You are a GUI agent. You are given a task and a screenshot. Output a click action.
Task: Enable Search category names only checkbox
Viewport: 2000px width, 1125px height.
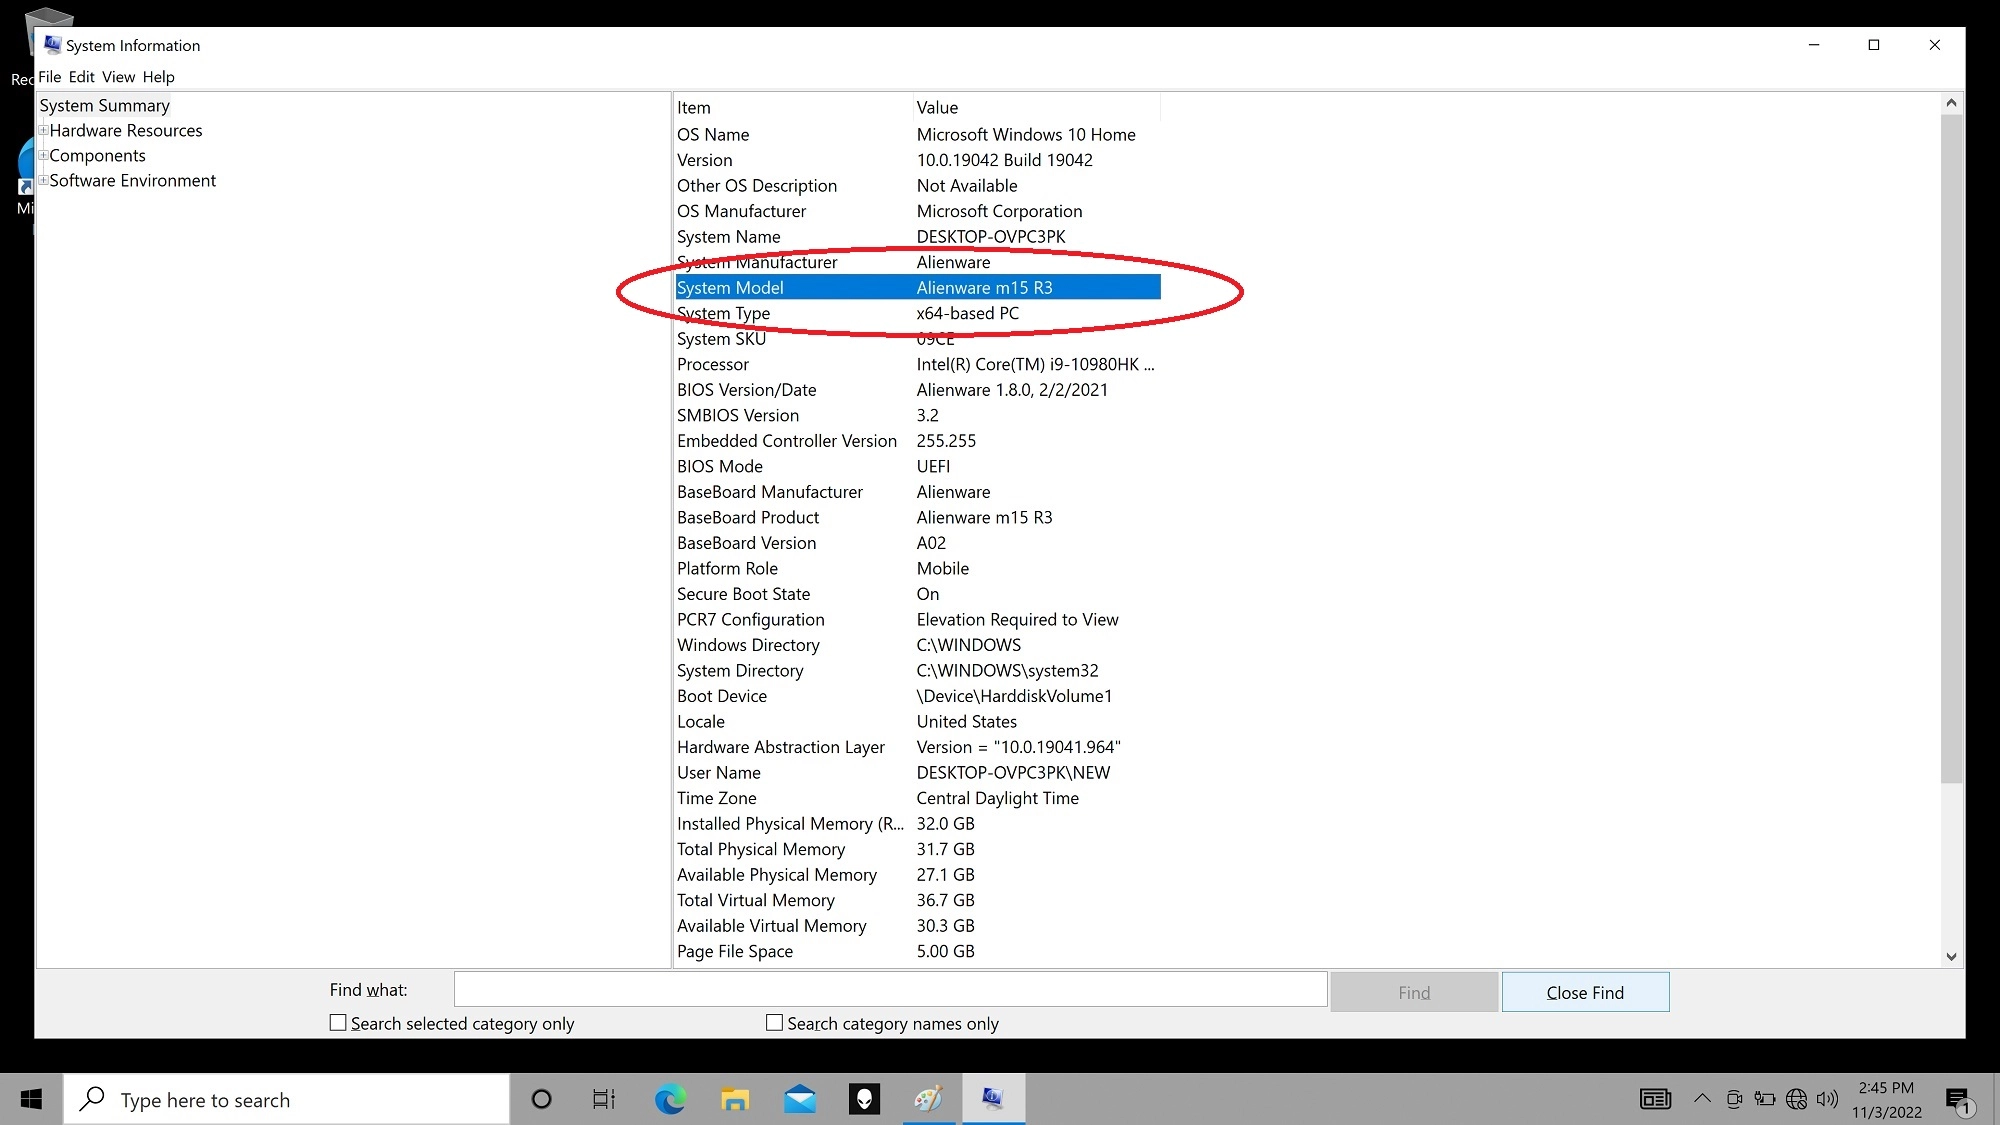(774, 1023)
